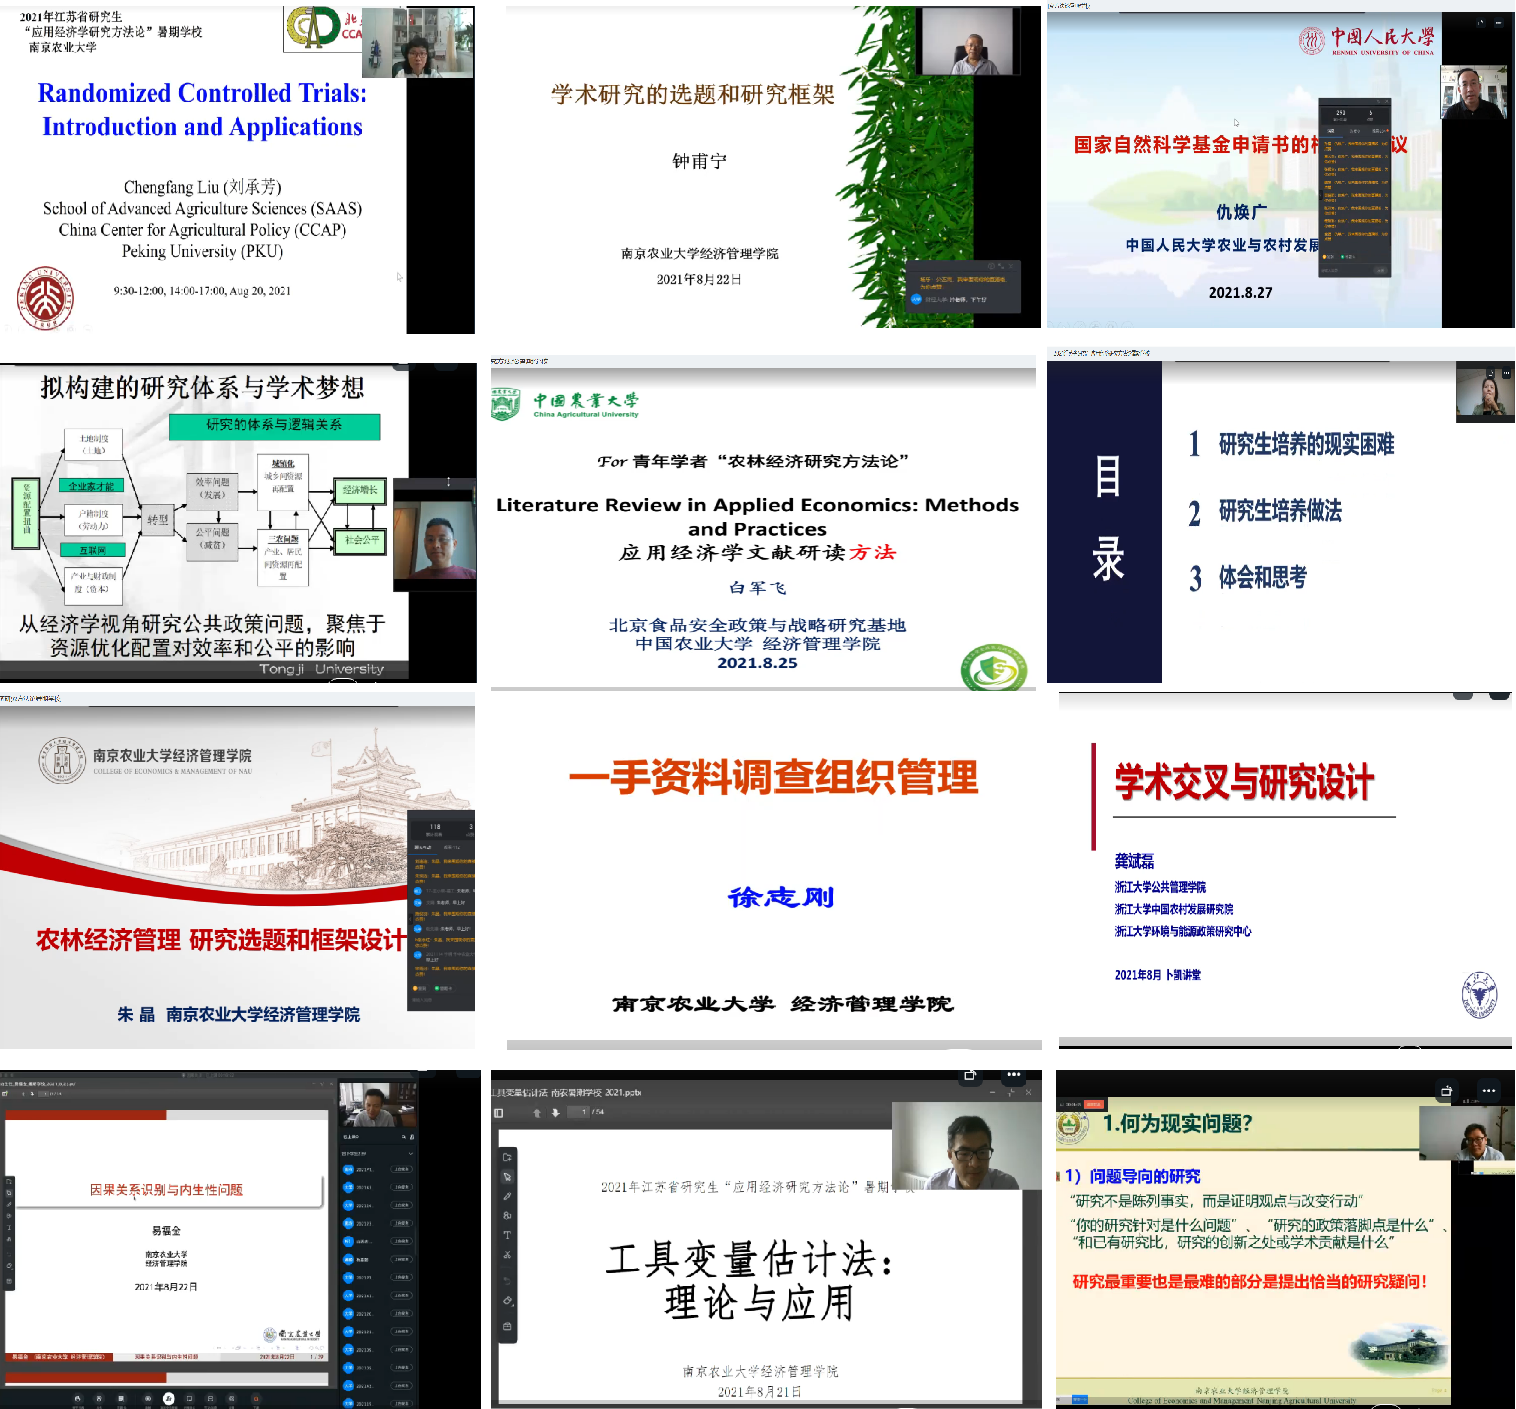Pick the eraser tool in 工具变量估计法 toolbar
The height and width of the screenshot is (1409, 1516).
(507, 1301)
